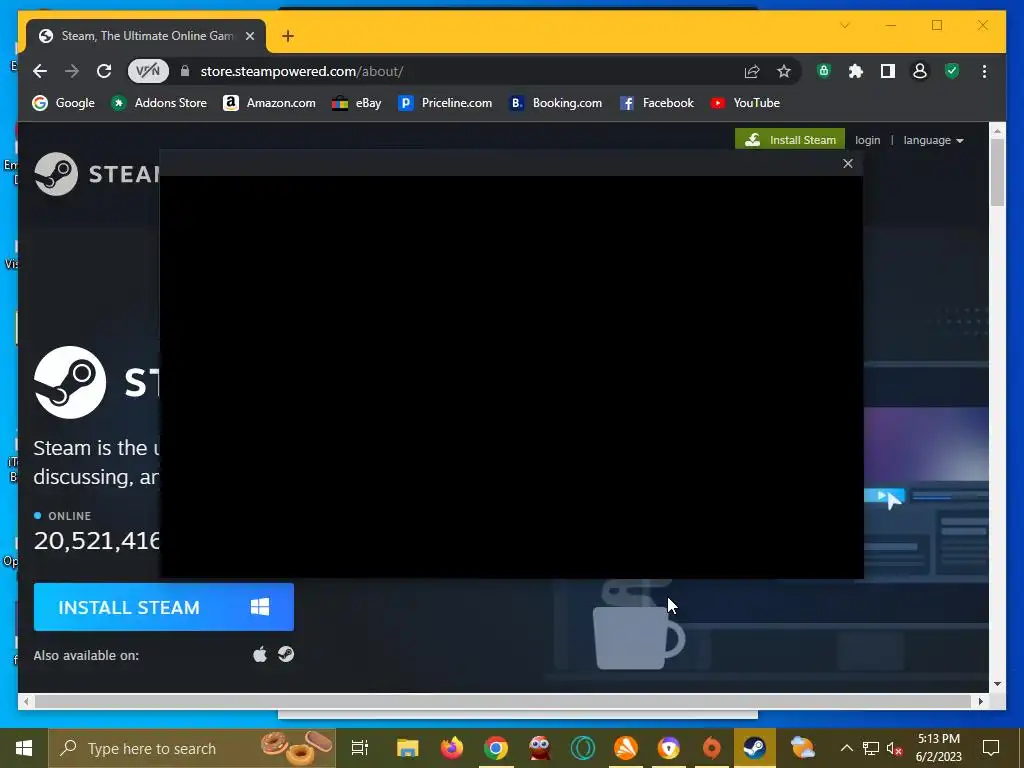Click the green Install Steam header button
Viewport: 1024px width, 768px height.
(790, 140)
